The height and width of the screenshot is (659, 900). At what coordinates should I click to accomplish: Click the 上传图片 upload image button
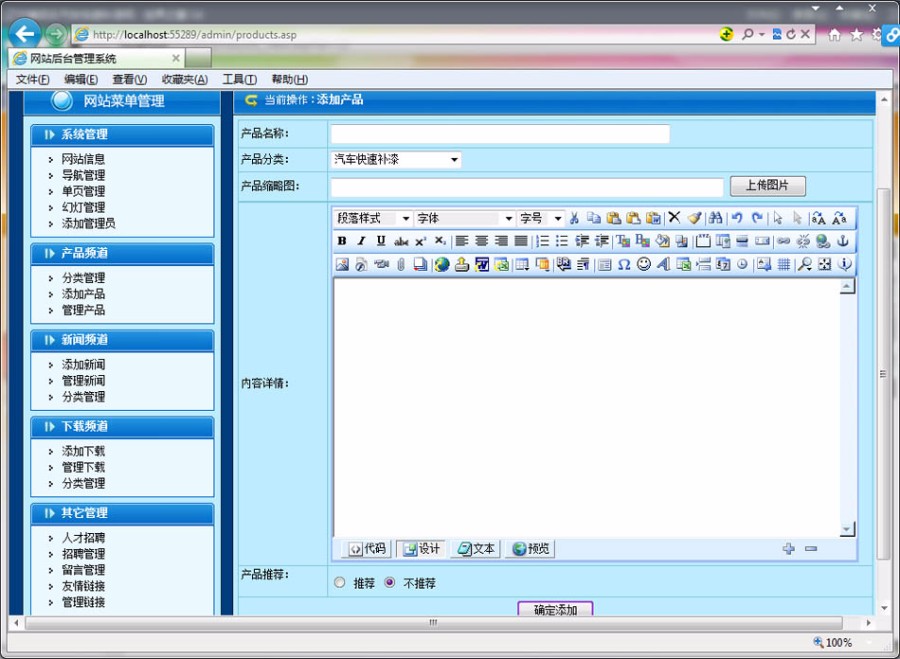(x=767, y=184)
